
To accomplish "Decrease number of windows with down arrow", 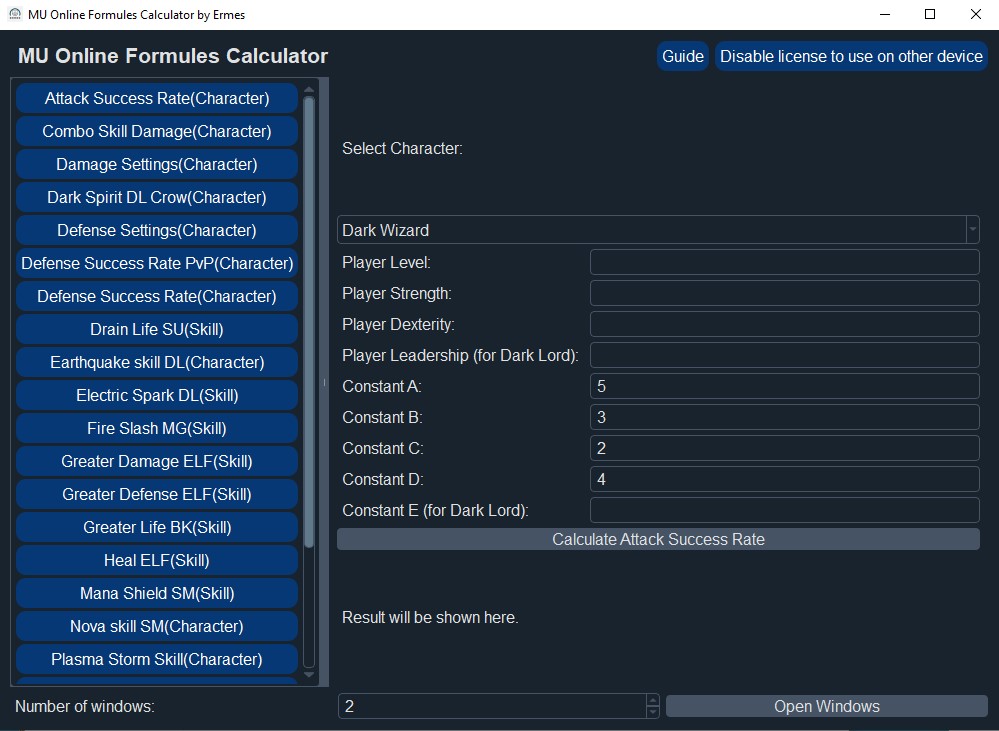I will tap(653, 712).
